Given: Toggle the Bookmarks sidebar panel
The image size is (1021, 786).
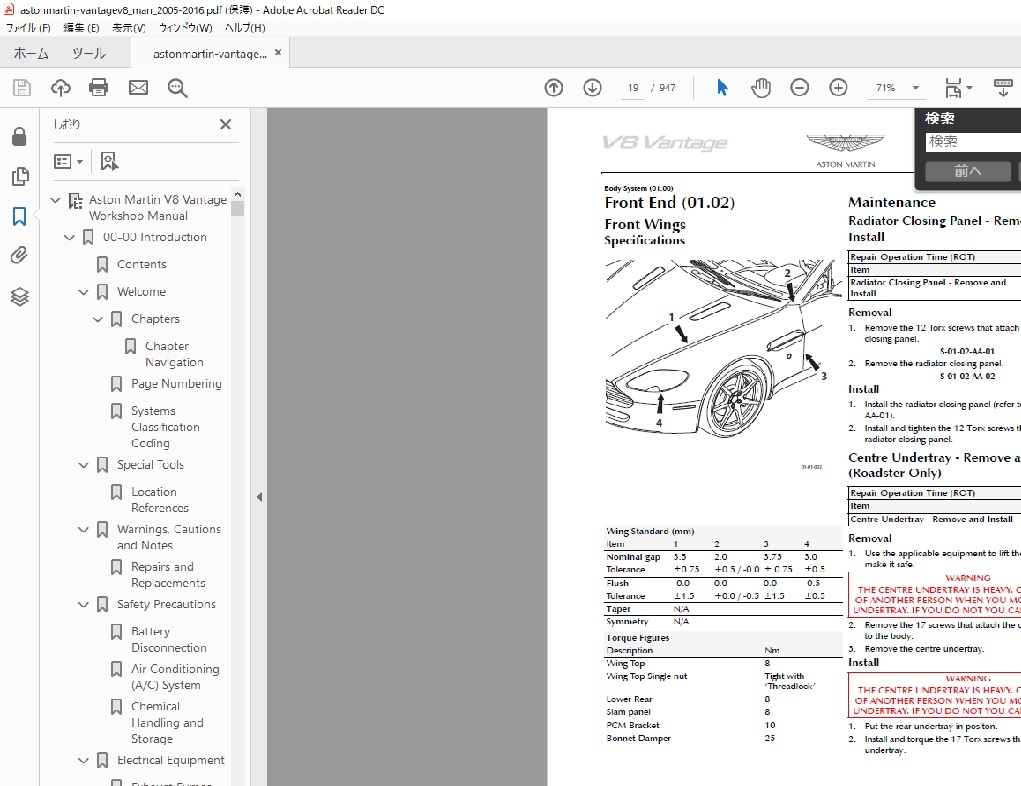Looking at the screenshot, I should tap(20, 216).
